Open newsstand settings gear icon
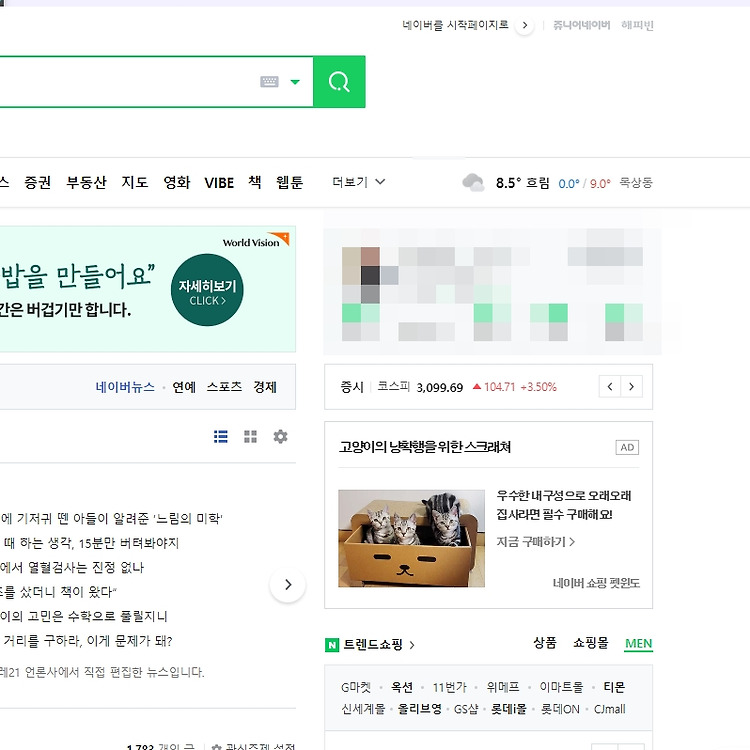 coord(280,436)
